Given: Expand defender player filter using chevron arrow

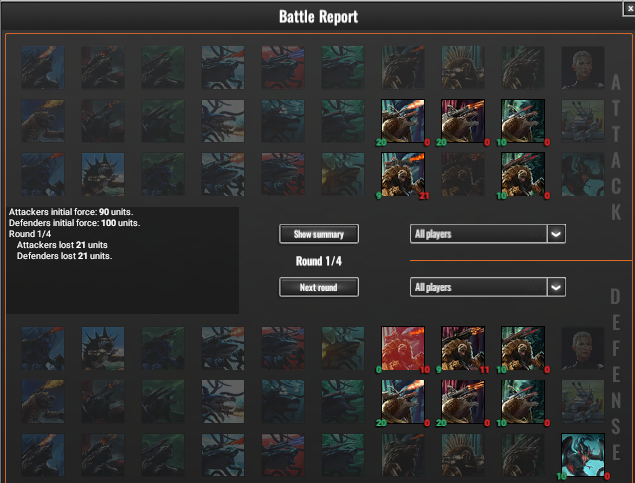Looking at the screenshot, I should pos(556,287).
